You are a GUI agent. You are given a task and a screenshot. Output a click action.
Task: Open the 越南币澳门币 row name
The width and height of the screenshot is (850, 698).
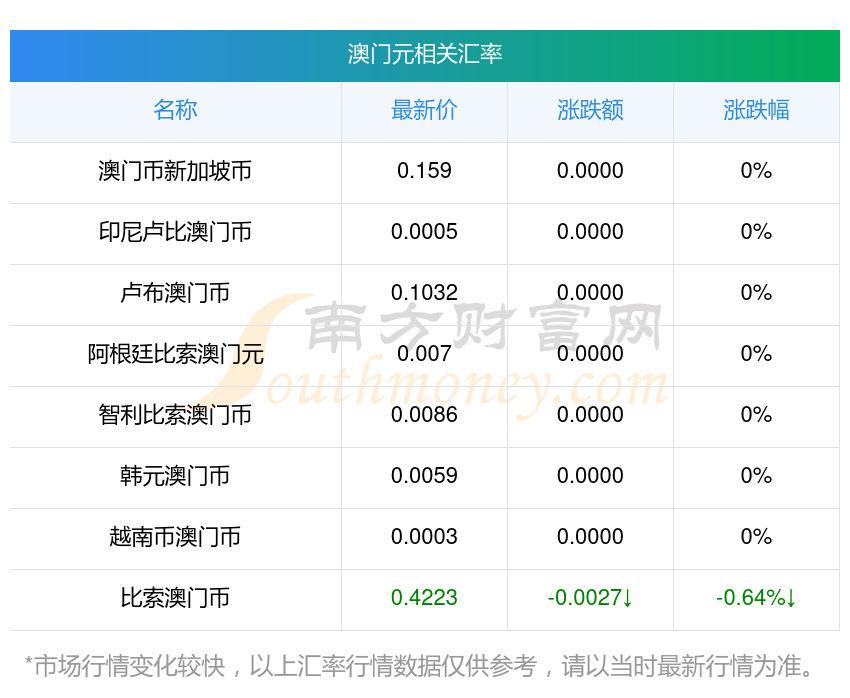pos(176,537)
